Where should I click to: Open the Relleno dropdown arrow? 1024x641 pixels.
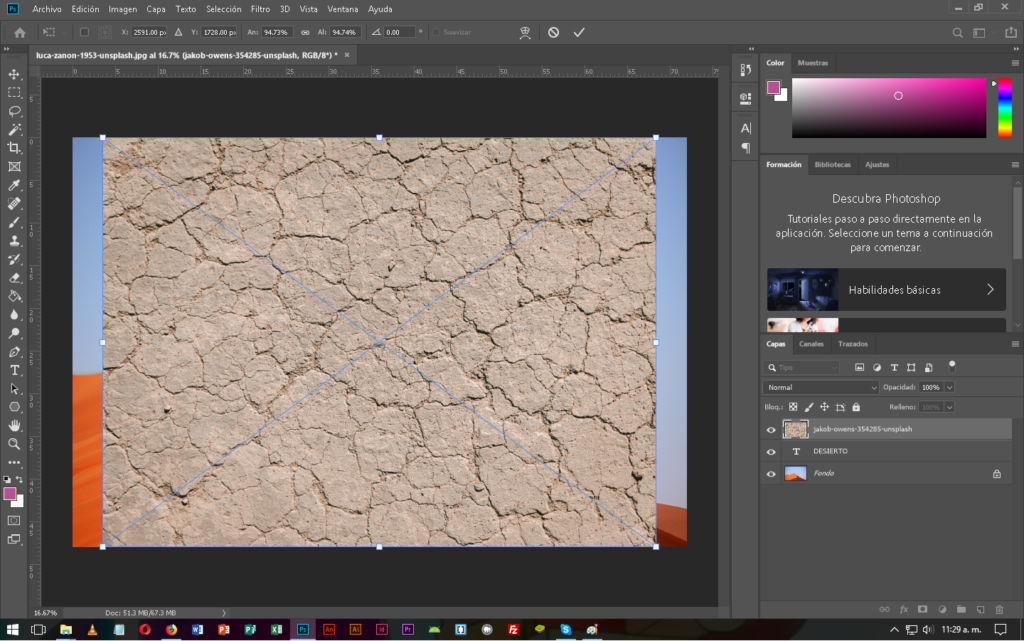[950, 407]
